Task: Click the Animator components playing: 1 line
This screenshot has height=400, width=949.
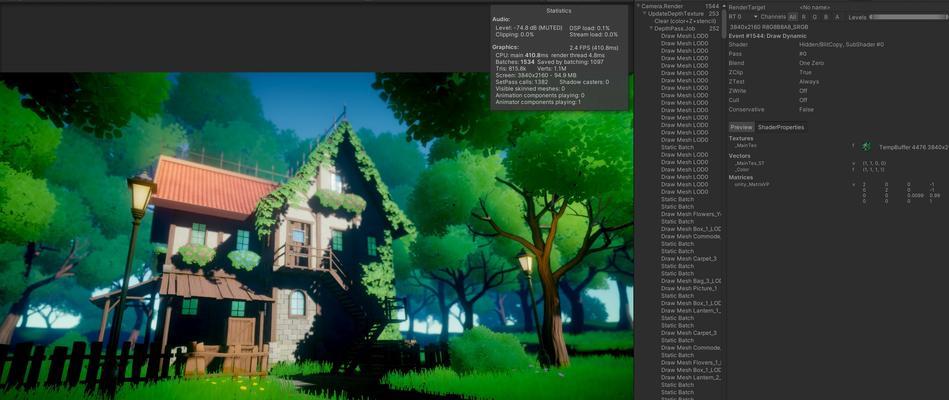Action: tap(538, 102)
